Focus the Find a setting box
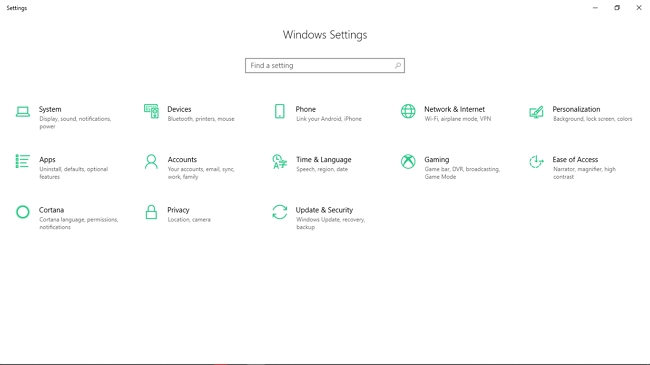Viewport: 650px width, 365px height. coord(325,66)
